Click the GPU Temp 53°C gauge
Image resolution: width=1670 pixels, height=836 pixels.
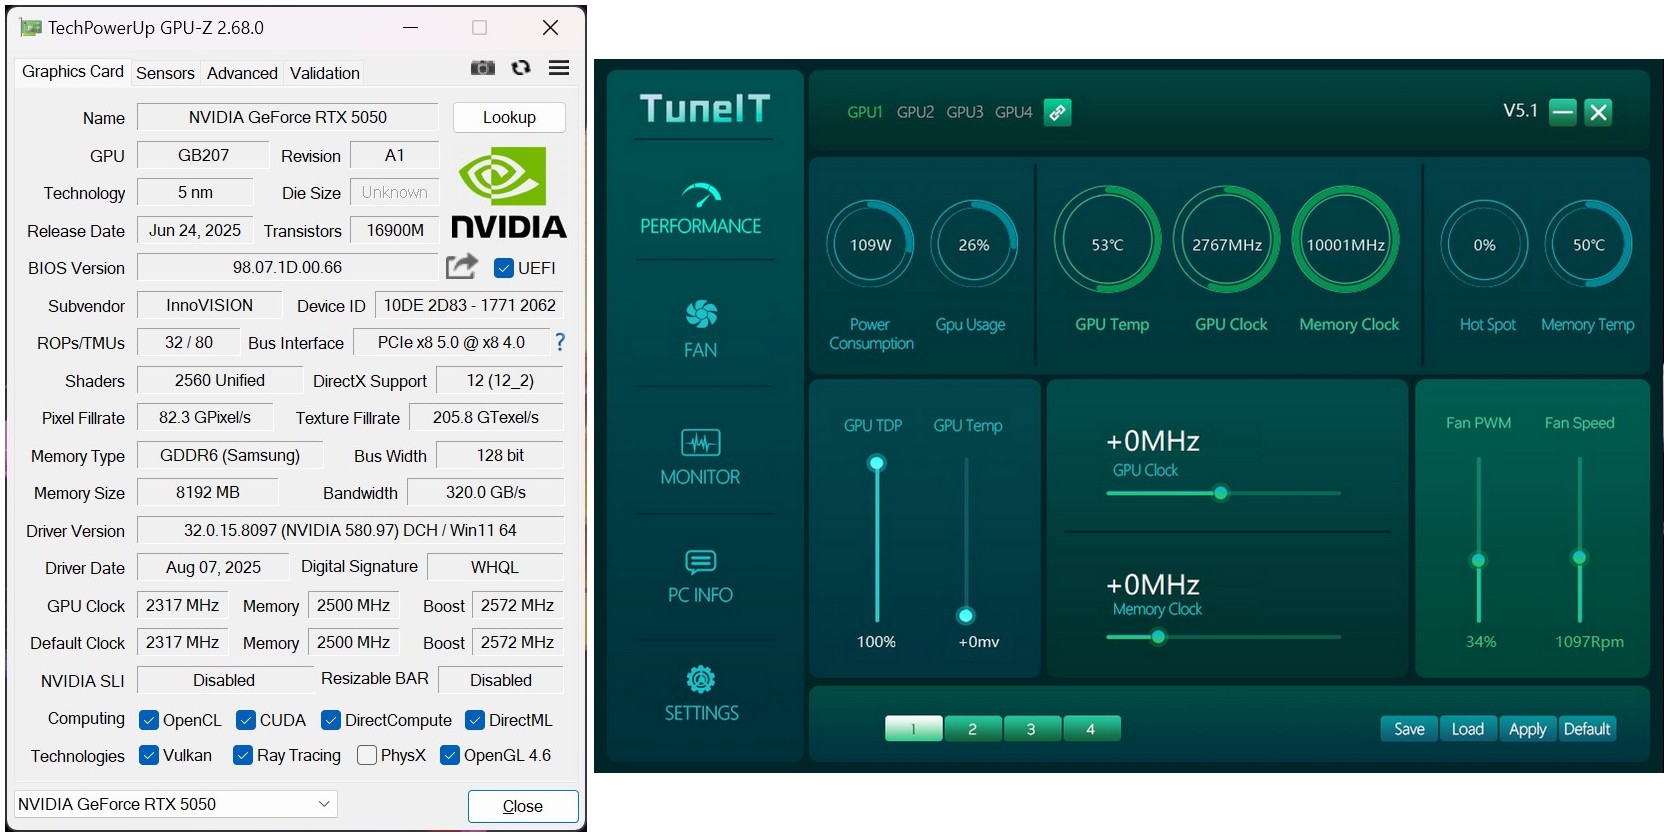[x=1107, y=239]
